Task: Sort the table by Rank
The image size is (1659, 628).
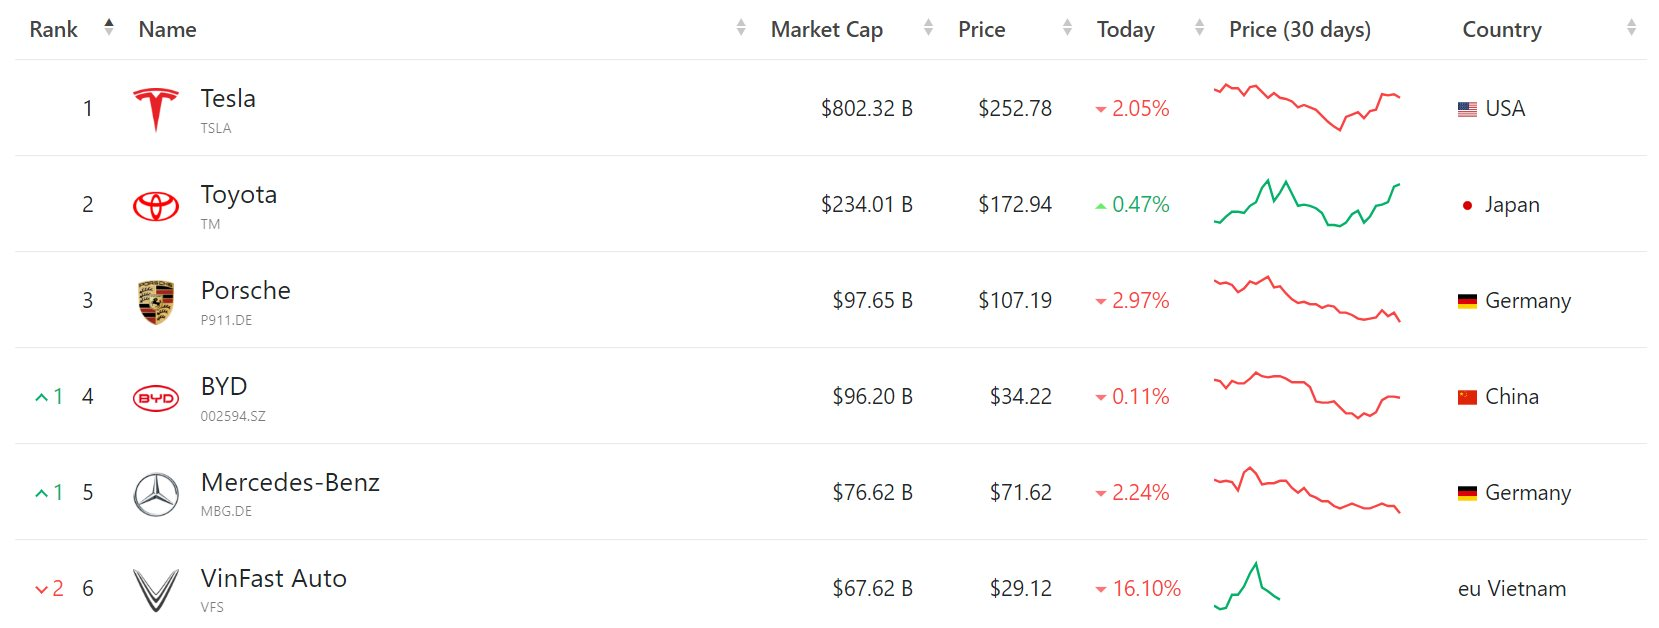Action: tap(109, 28)
